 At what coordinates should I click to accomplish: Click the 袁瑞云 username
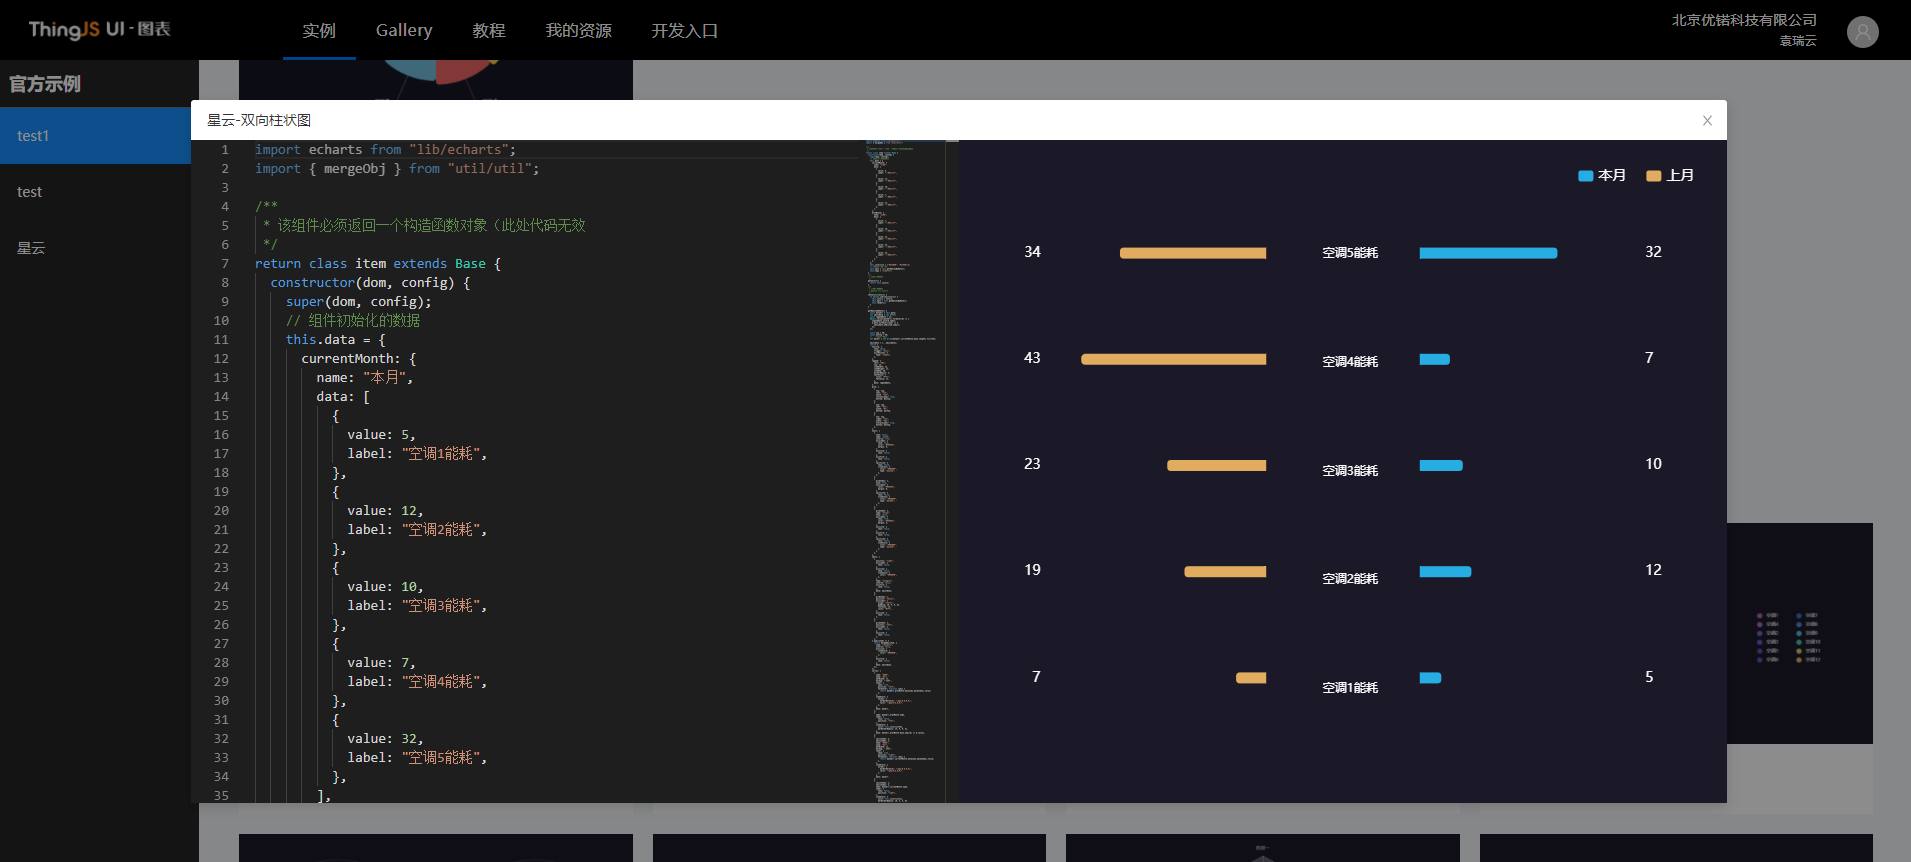(x=1798, y=41)
